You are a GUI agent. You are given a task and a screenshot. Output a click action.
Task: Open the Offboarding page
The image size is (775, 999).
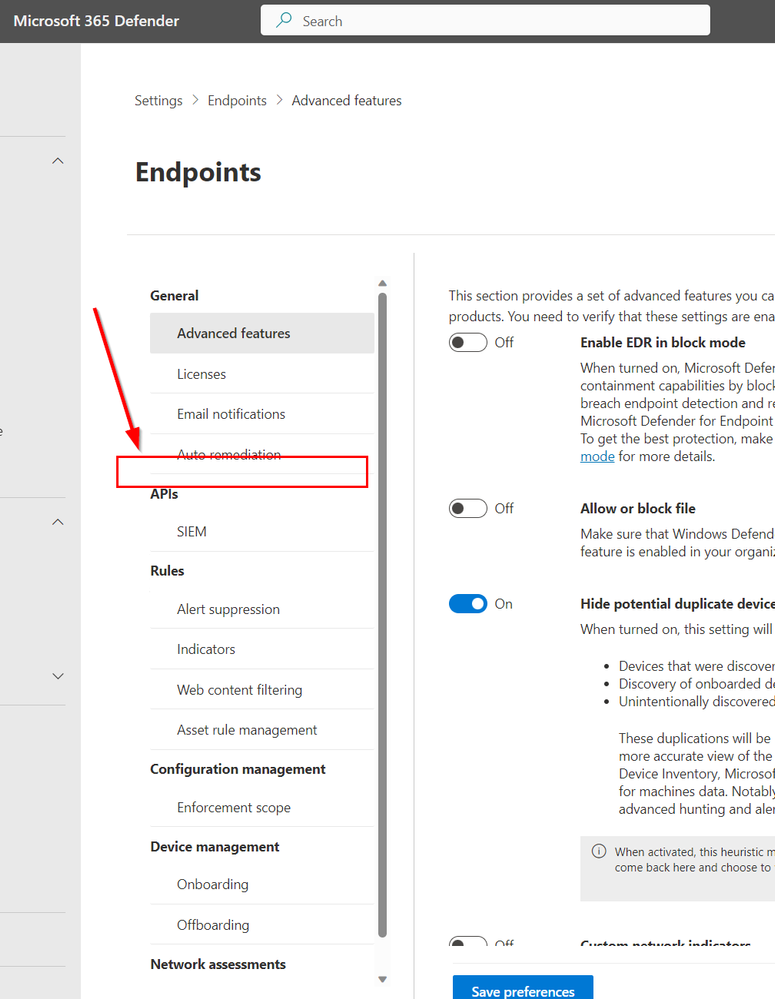point(262,925)
